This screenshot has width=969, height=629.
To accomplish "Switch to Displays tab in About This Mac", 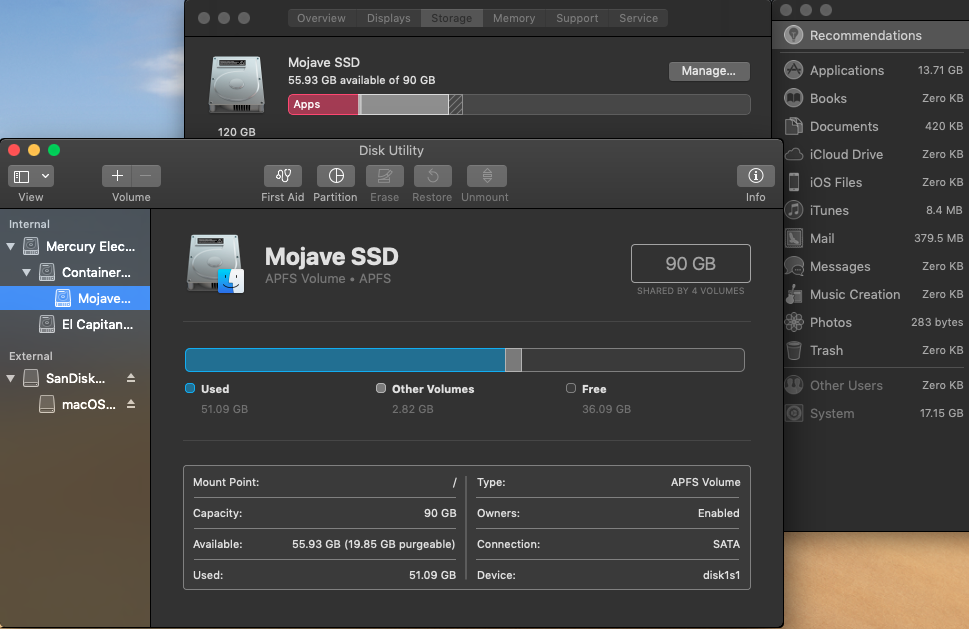I will [x=389, y=18].
